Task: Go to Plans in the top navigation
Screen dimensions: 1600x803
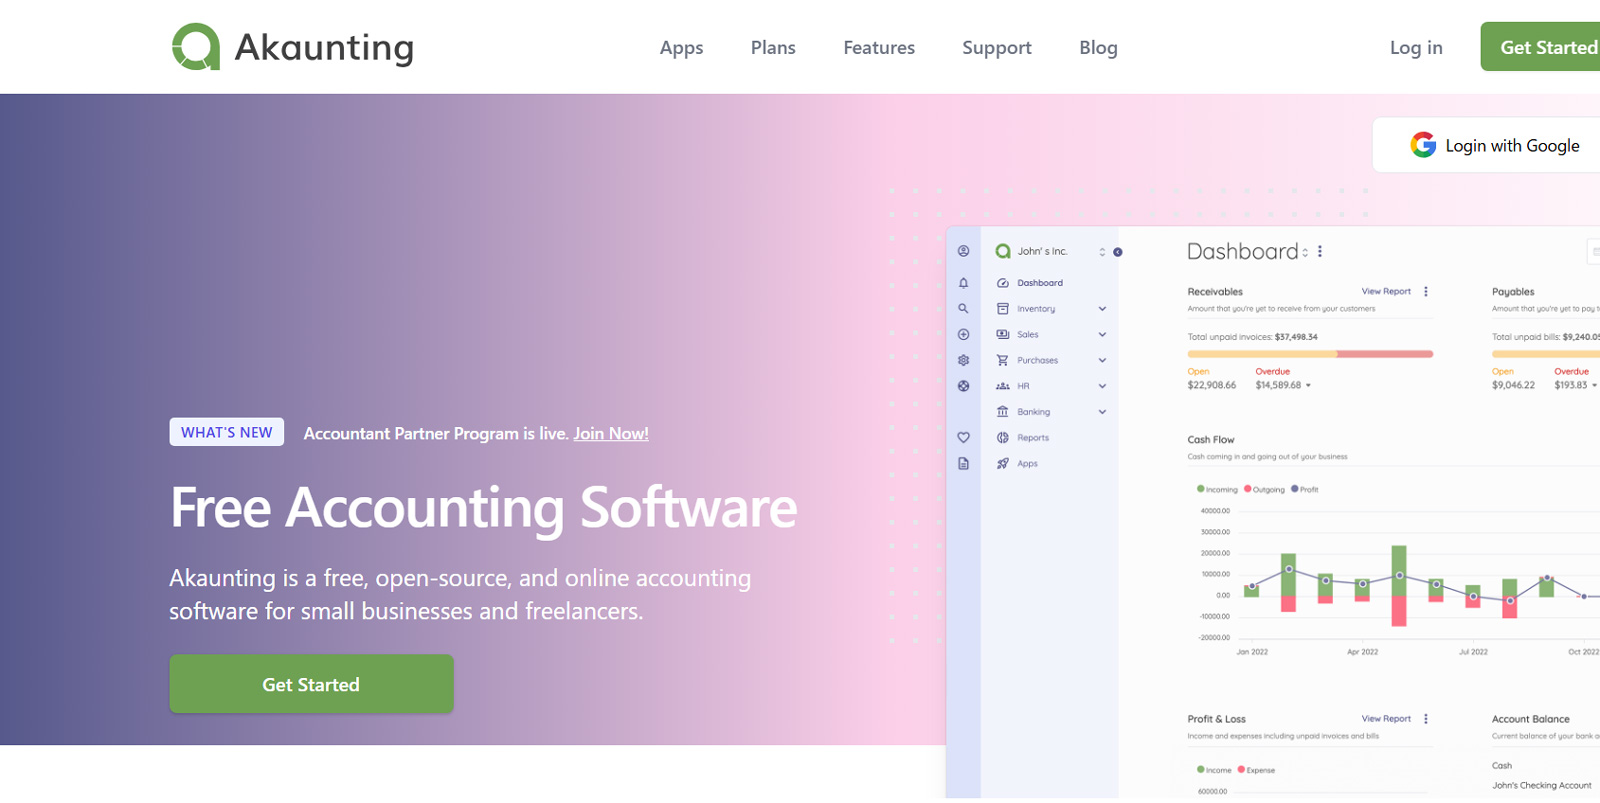Action: click(x=773, y=48)
